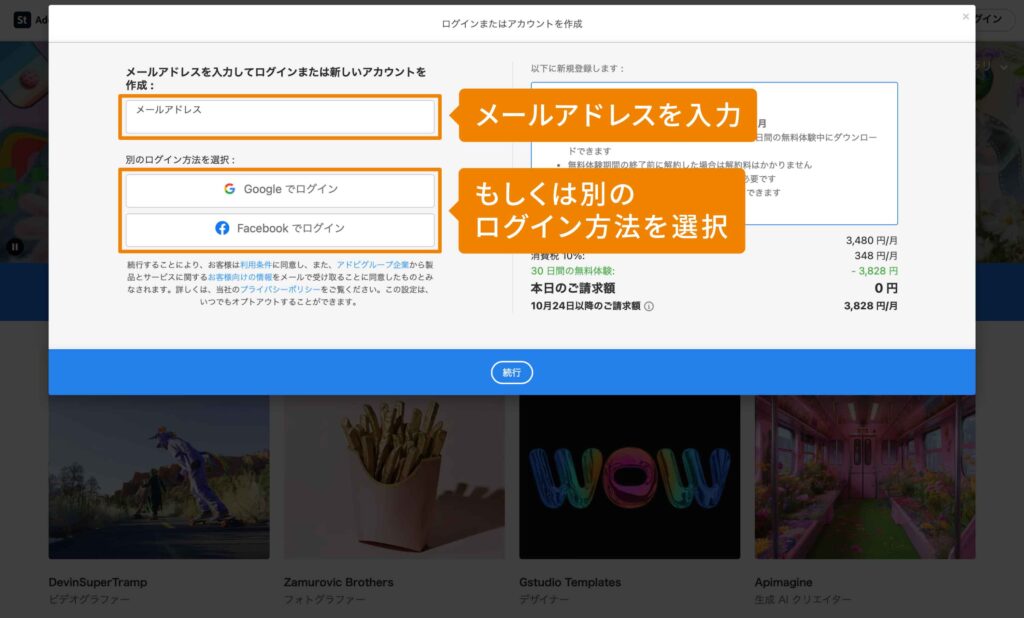Open the プライバシーポリシー link
1024x618 pixels.
(280, 289)
